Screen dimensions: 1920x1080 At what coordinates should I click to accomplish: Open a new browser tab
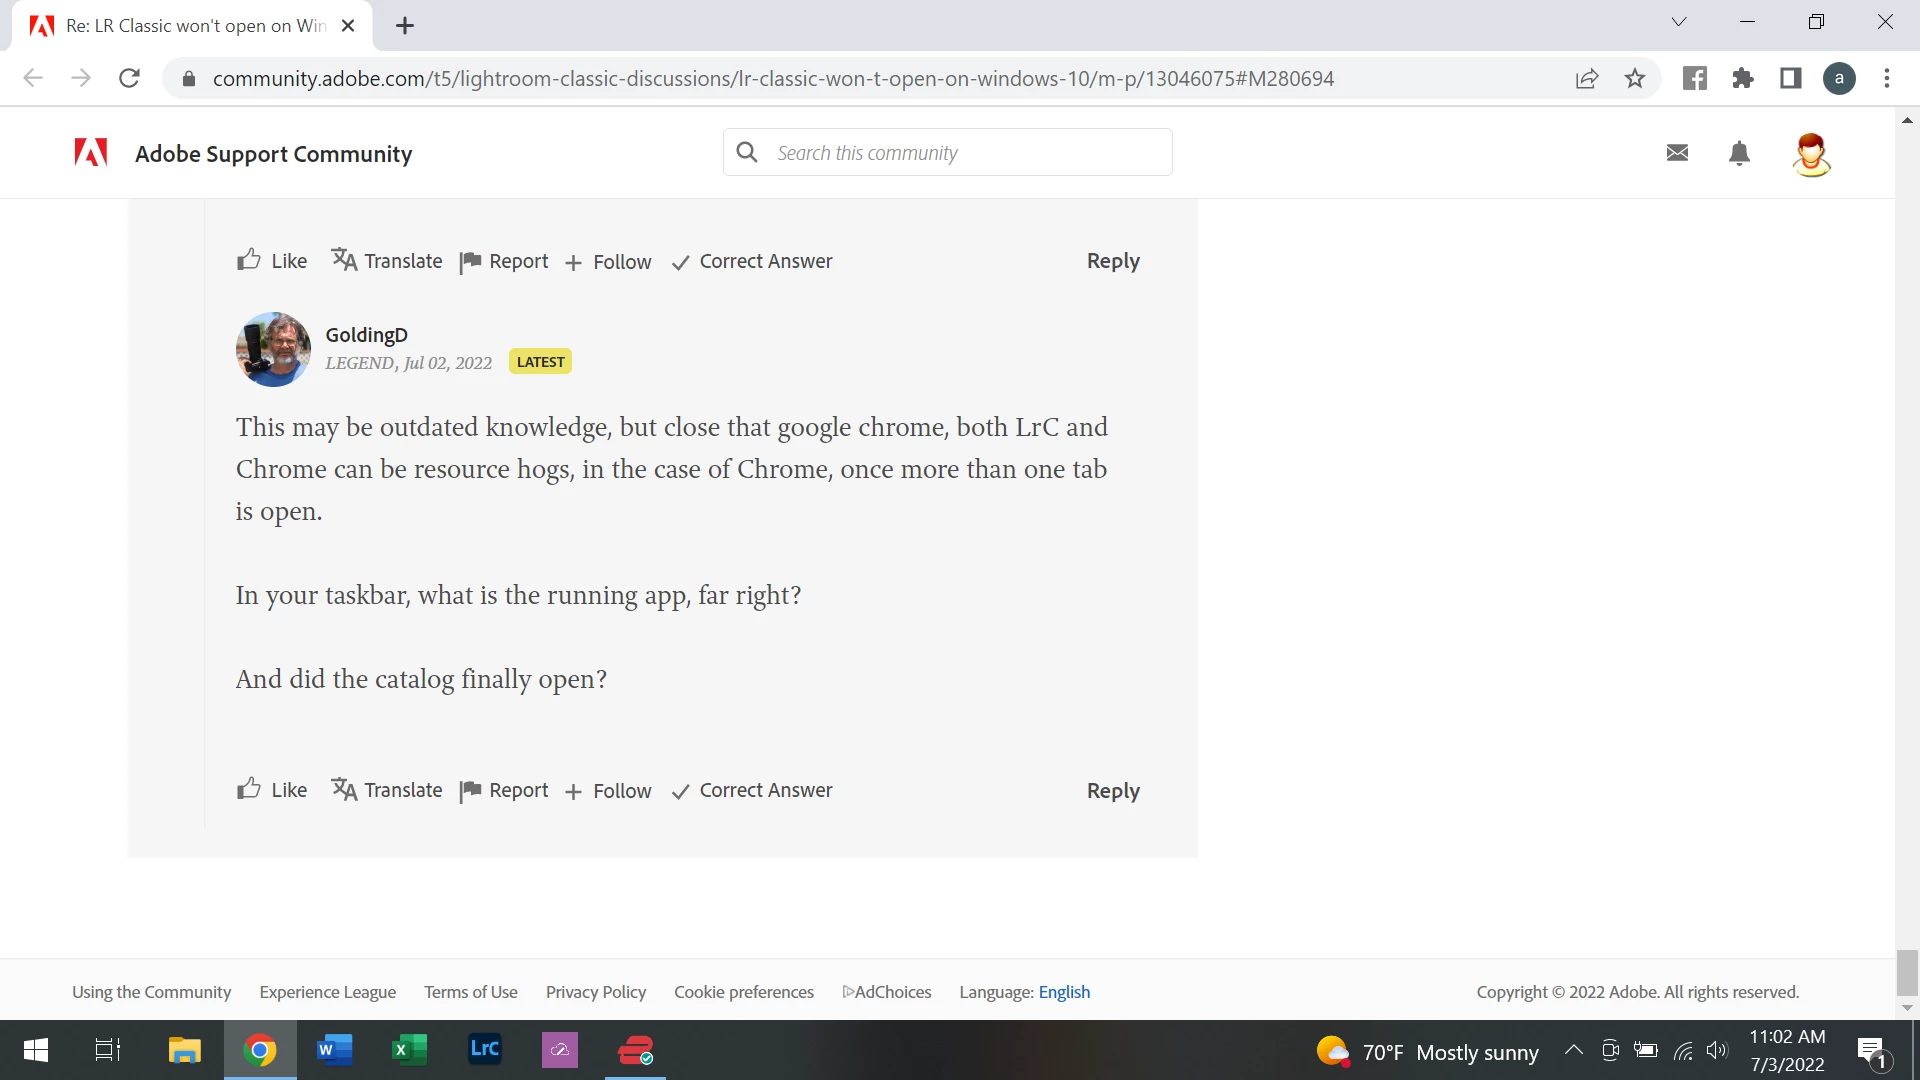405,26
